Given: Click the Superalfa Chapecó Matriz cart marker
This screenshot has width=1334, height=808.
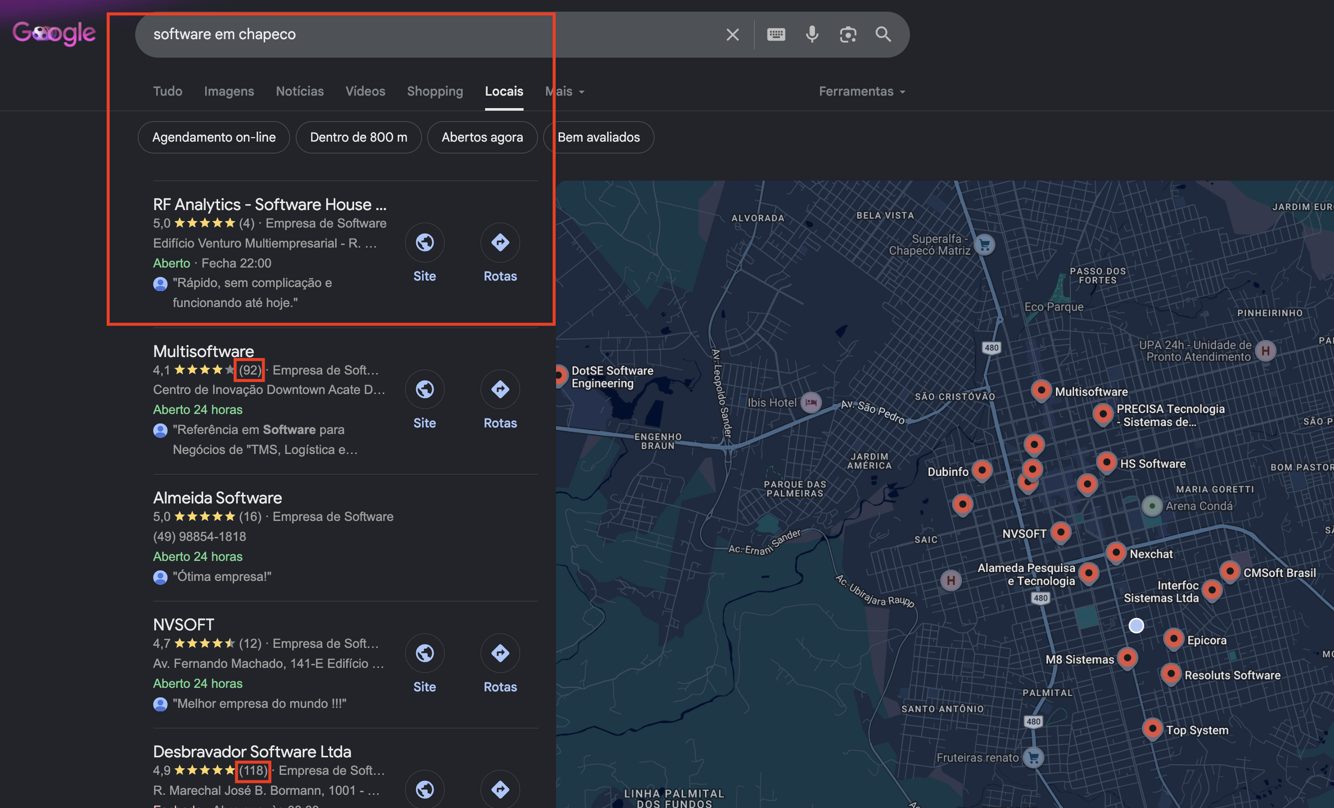Looking at the screenshot, I should pyautogui.click(x=984, y=244).
